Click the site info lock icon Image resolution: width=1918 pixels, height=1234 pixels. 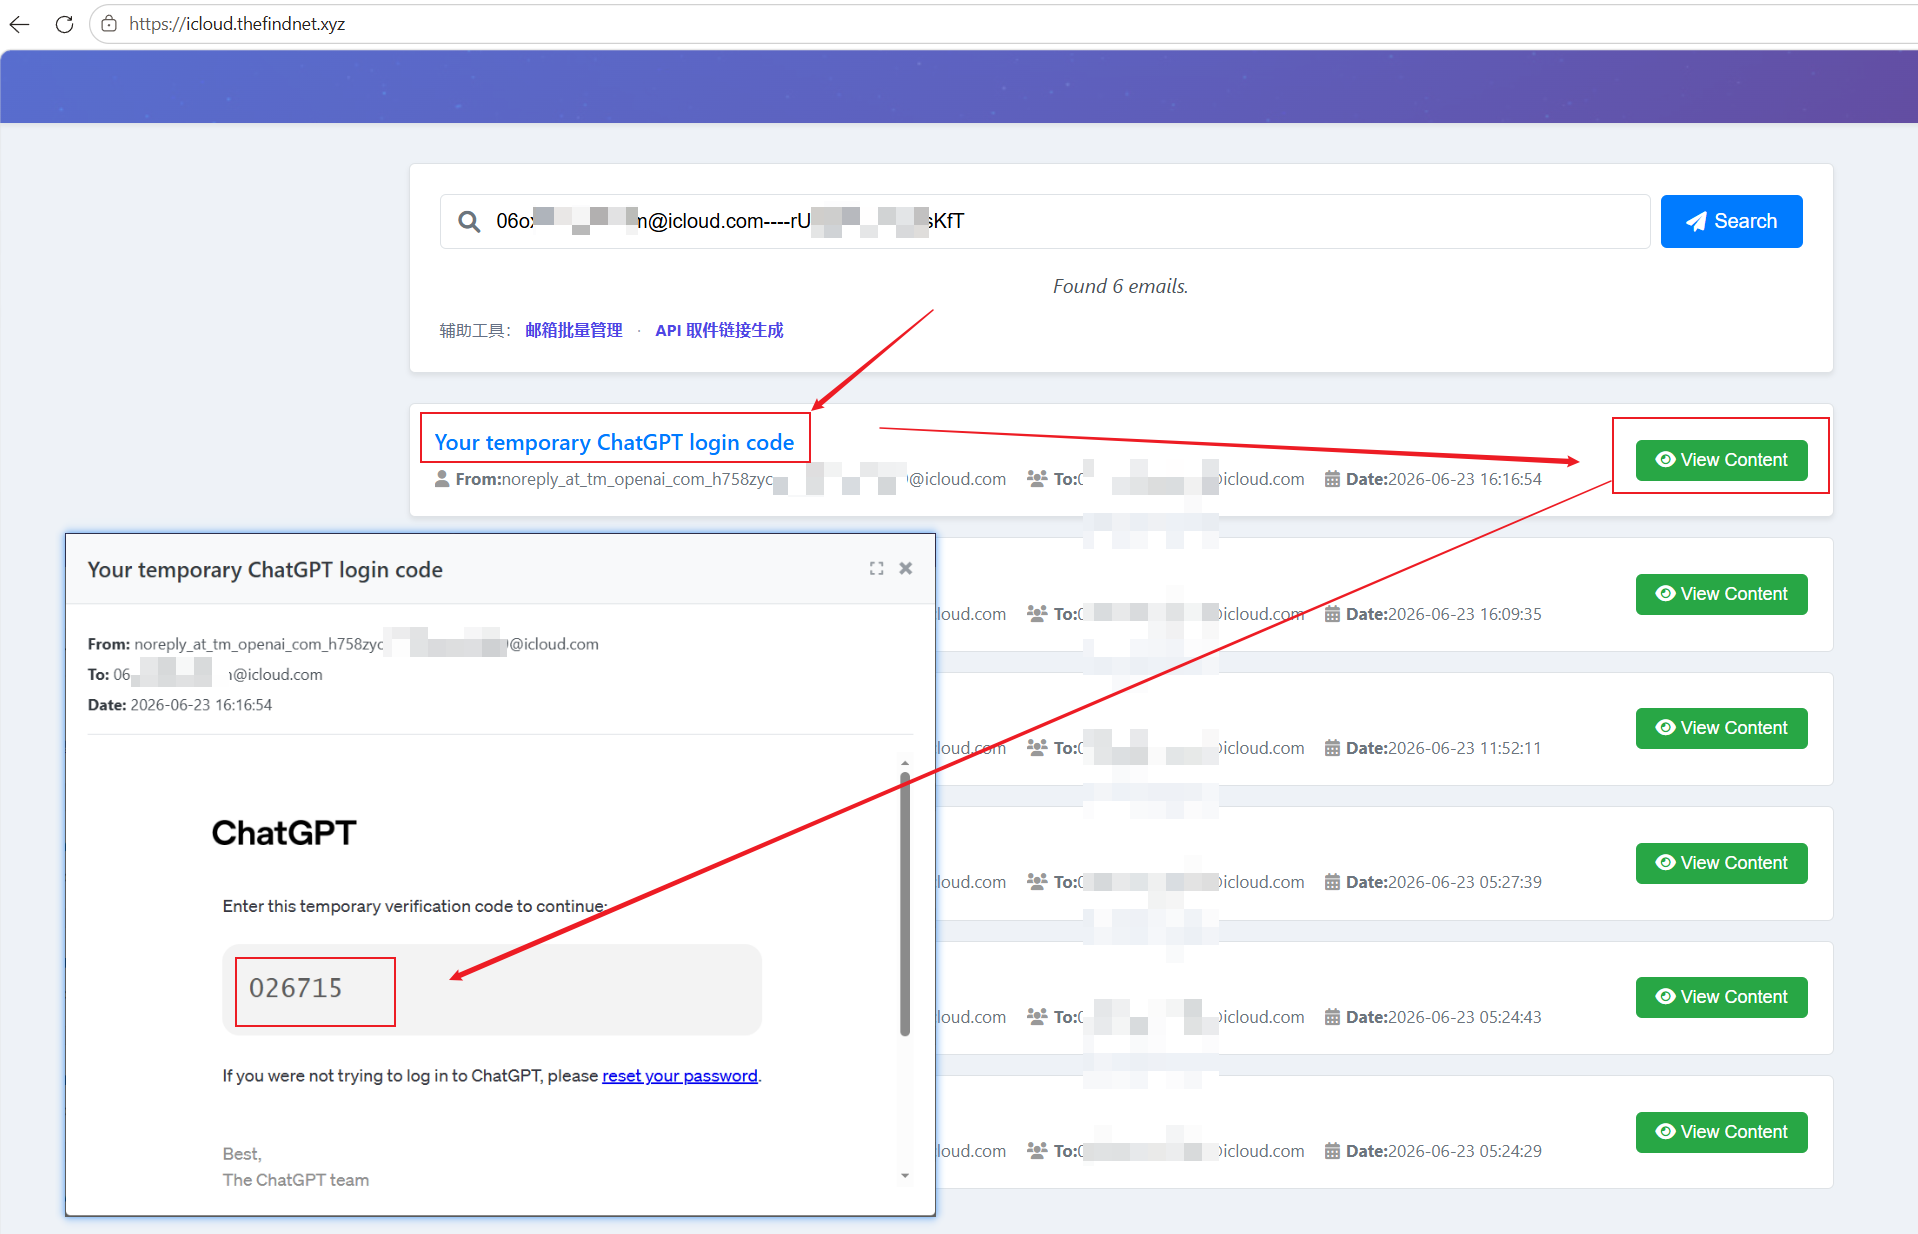pos(109,24)
